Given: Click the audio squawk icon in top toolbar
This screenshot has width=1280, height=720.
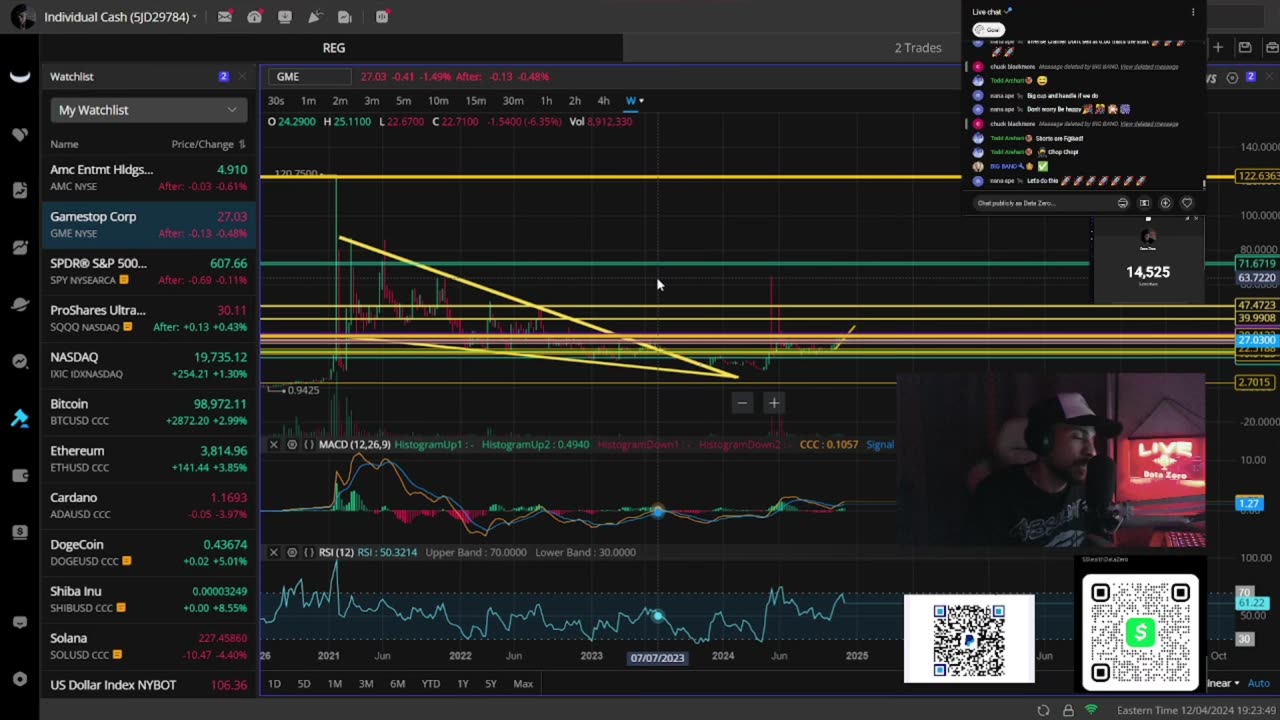Looking at the screenshot, I should [x=383, y=17].
